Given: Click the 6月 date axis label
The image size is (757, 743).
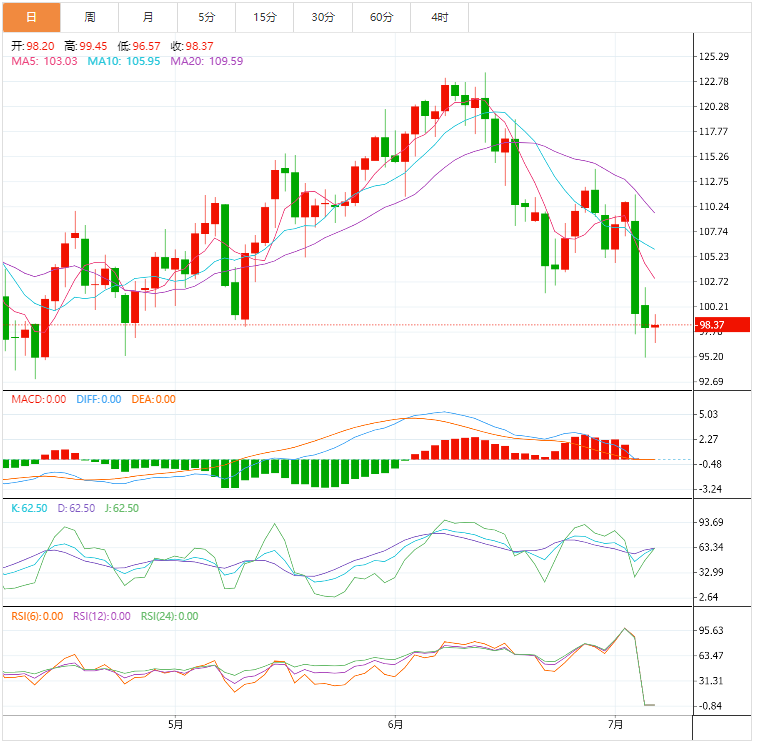Looking at the screenshot, I should tap(396, 724).
